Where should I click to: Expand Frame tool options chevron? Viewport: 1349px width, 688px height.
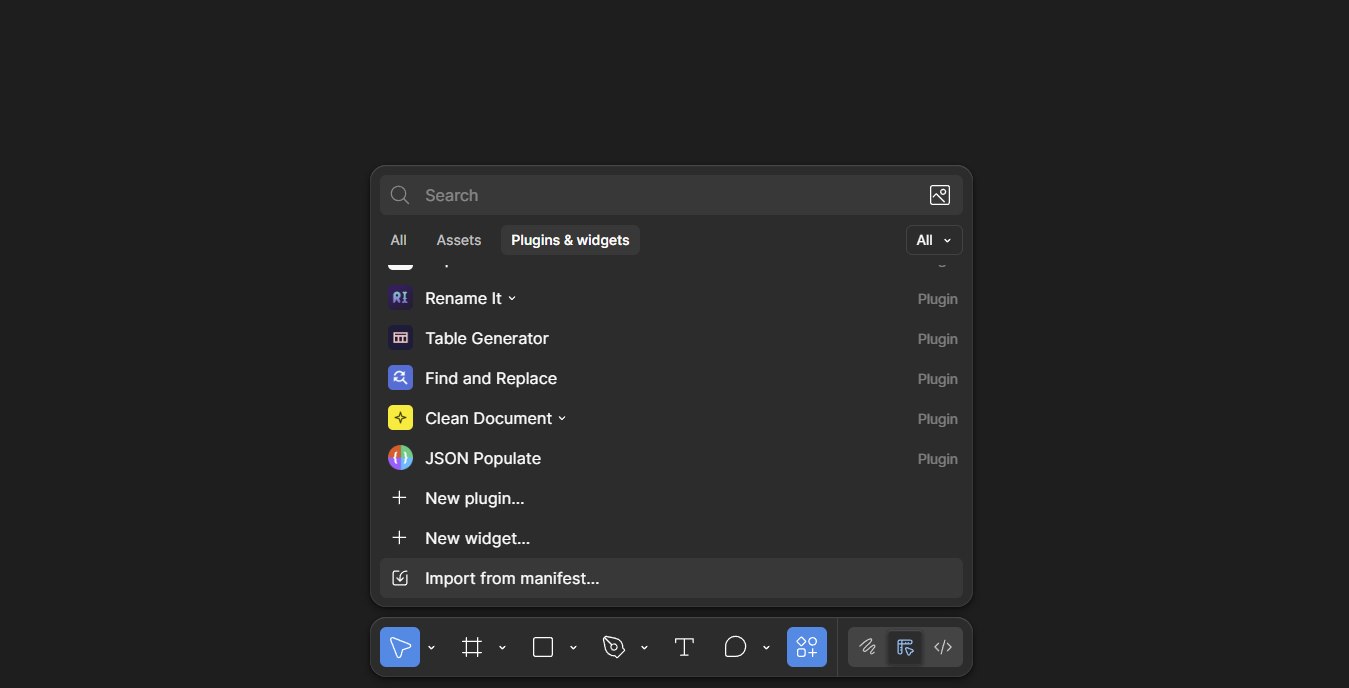click(502, 648)
